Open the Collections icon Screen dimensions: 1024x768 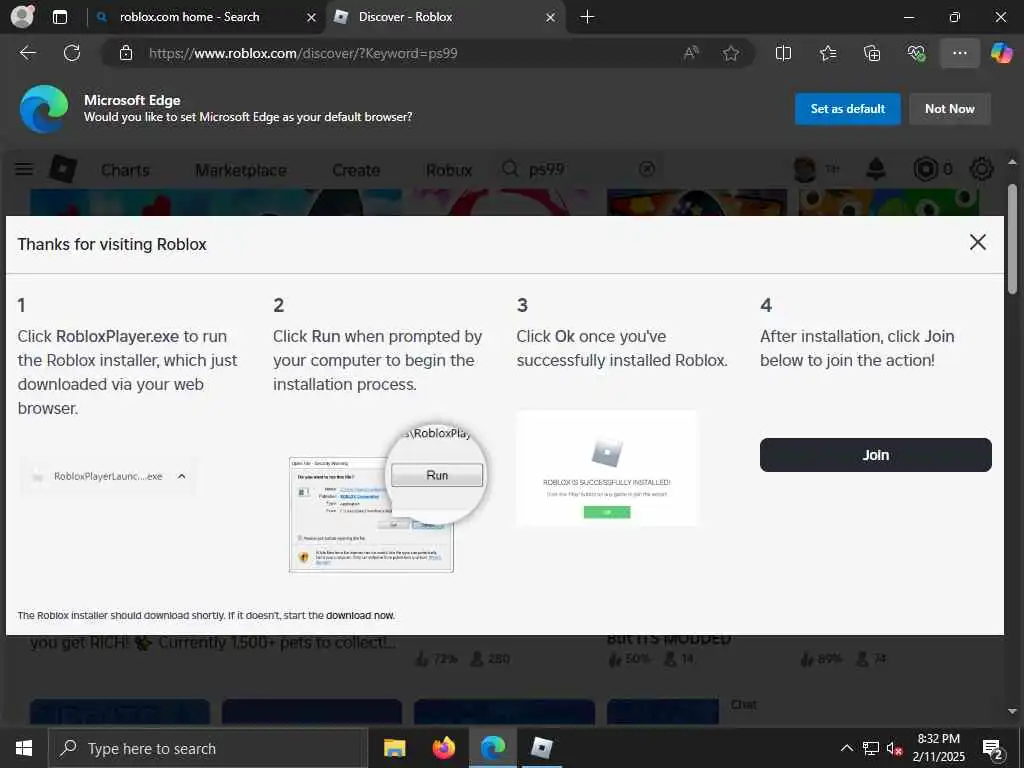[x=872, y=53]
